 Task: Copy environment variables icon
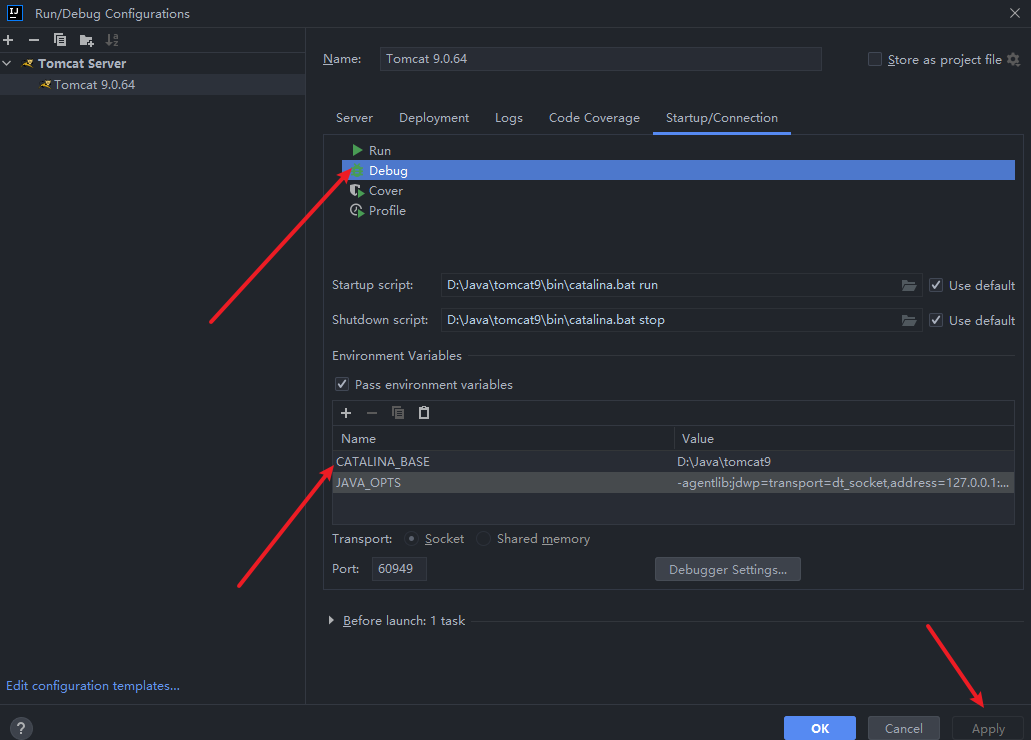[398, 413]
